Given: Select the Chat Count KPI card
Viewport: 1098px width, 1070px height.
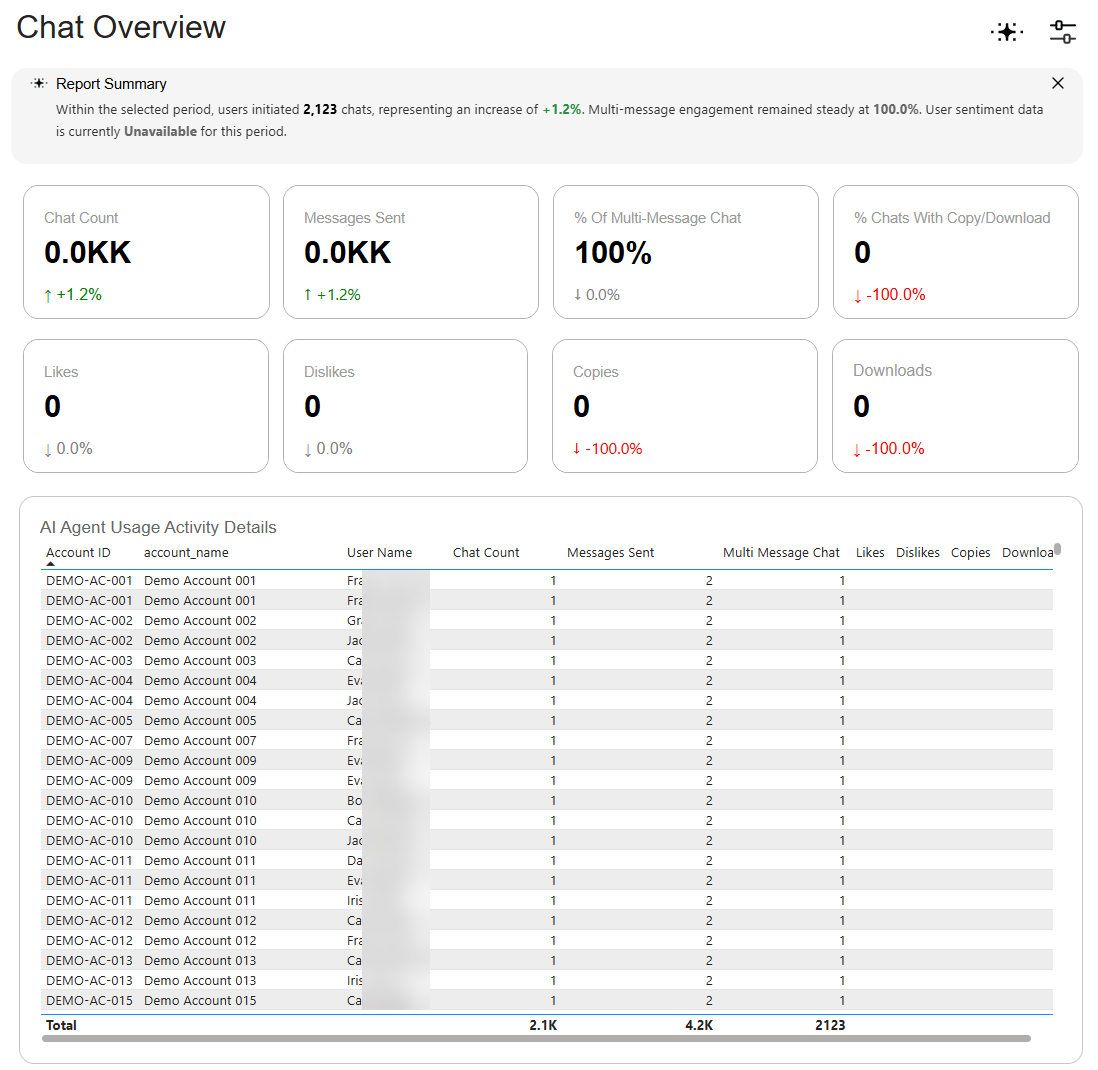Looking at the screenshot, I should [x=146, y=252].
